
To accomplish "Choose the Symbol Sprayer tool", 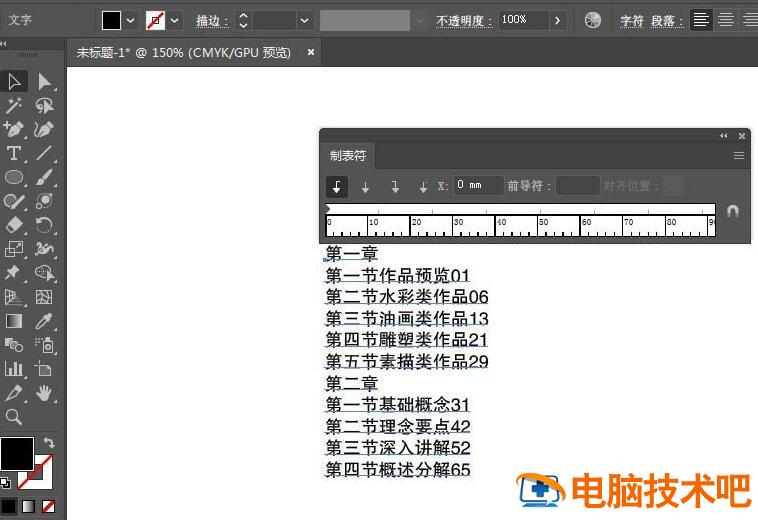I will tap(45, 345).
